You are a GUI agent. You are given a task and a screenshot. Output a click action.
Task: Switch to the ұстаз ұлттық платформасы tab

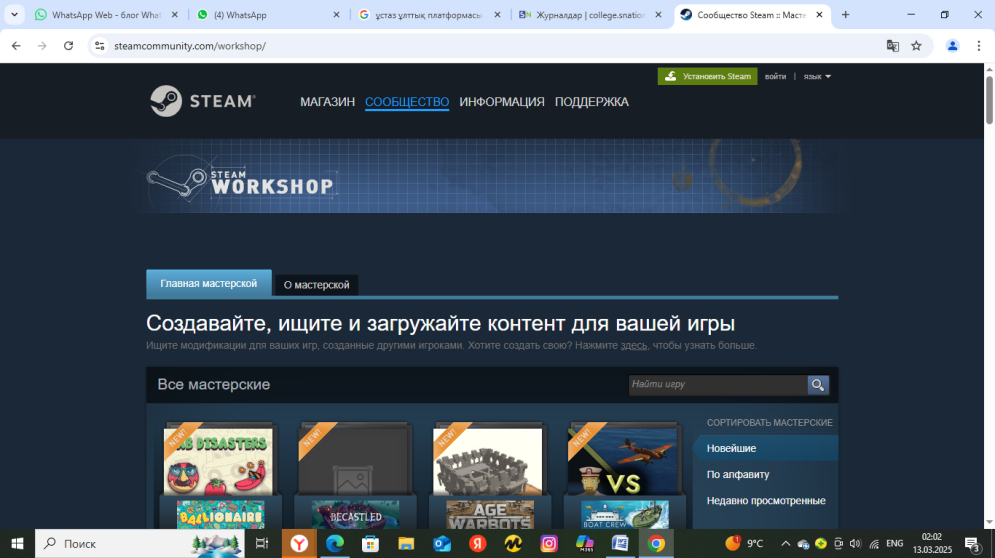tap(430, 15)
